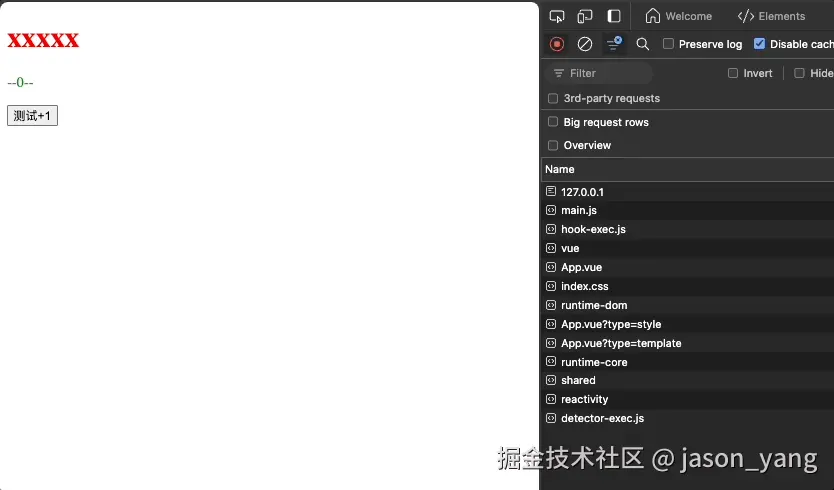Select the hook-exec.js request
Viewport: 834px width, 490px height.
tap(688, 229)
